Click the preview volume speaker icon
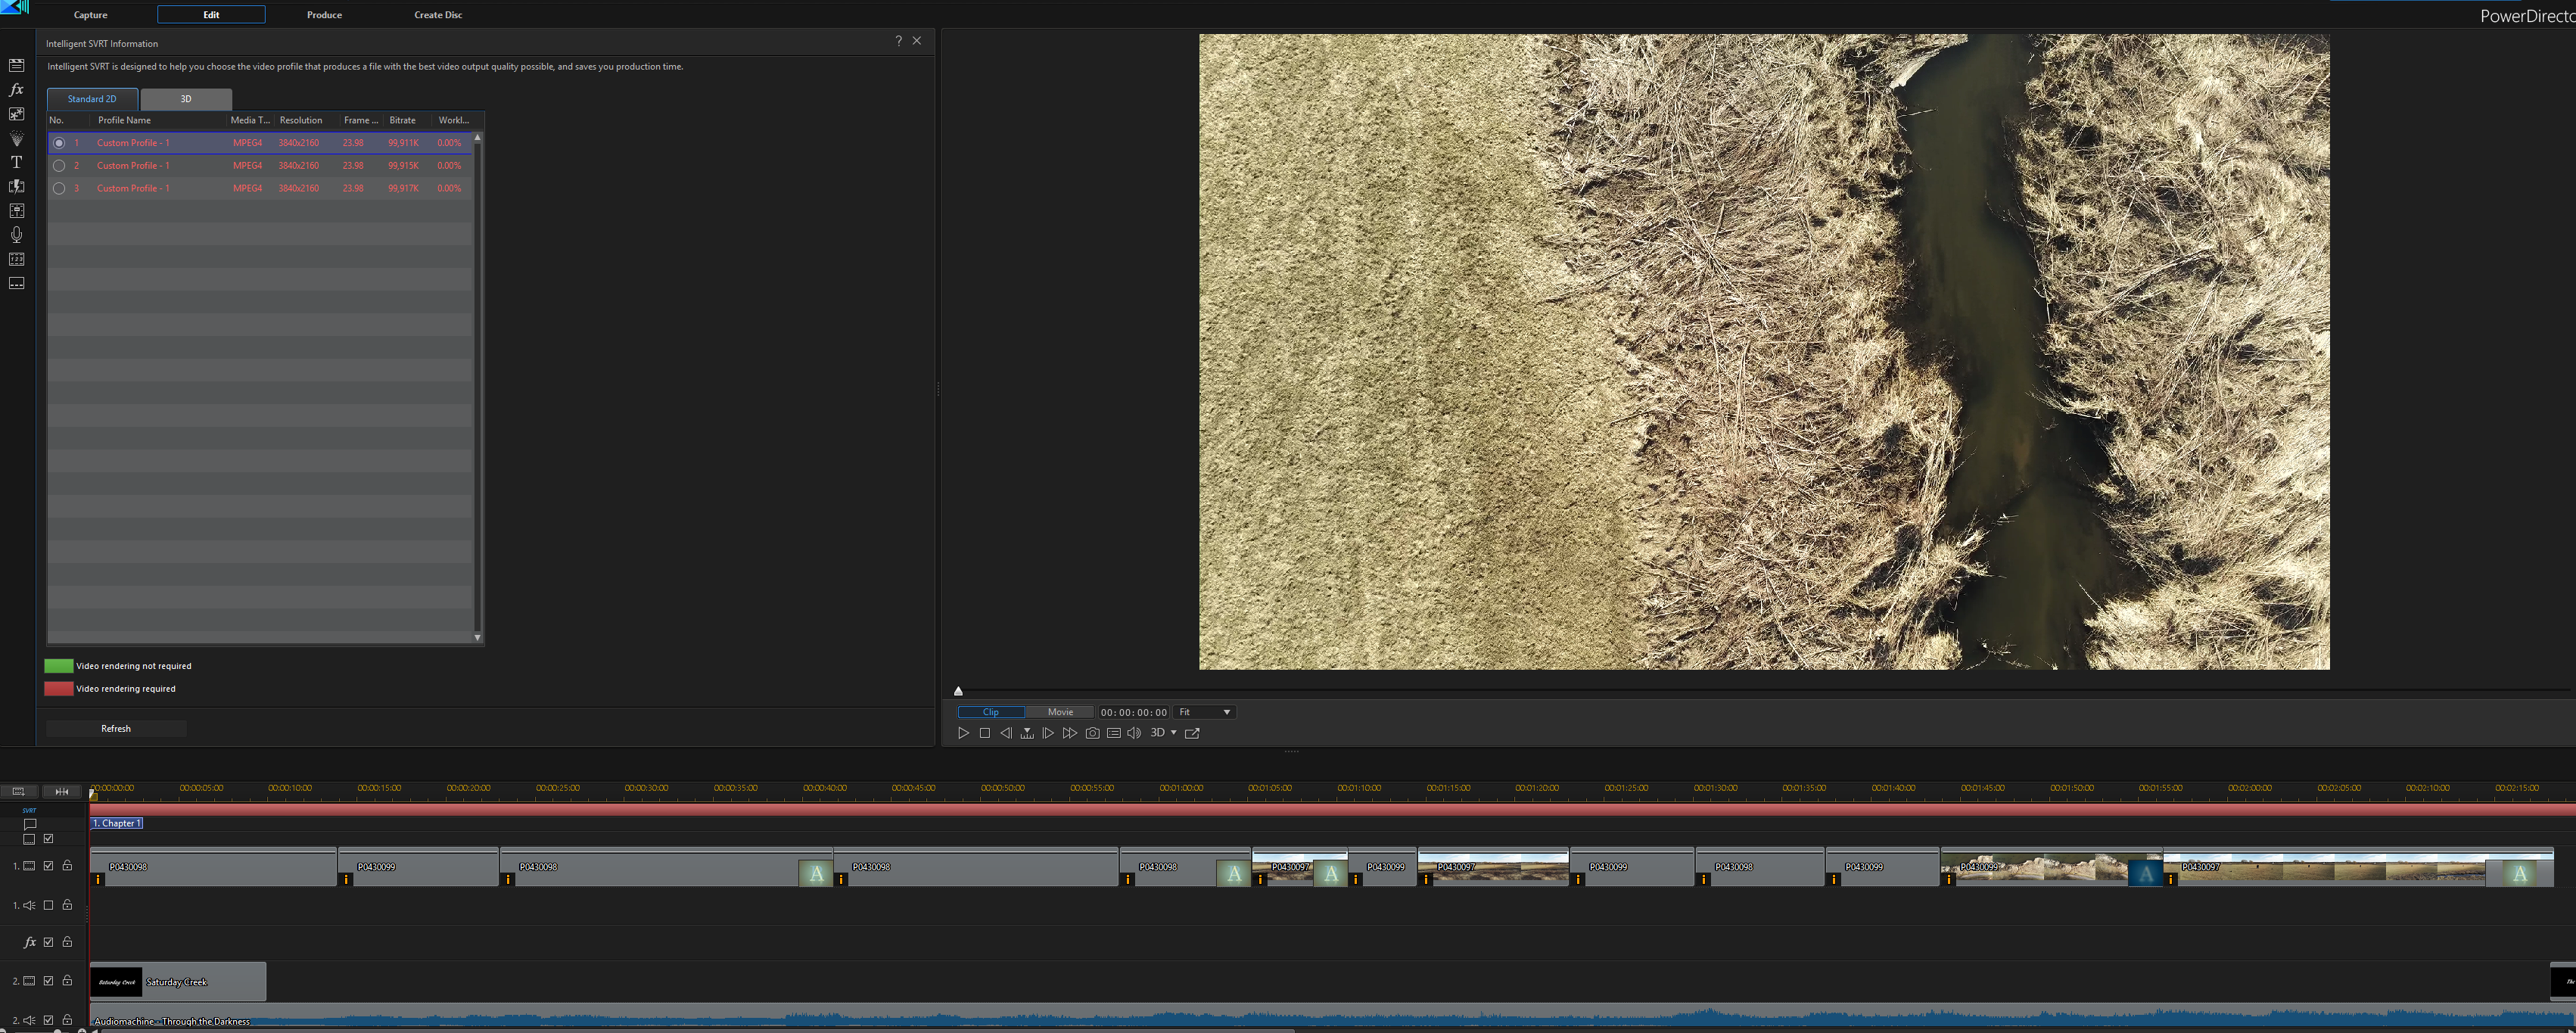2576x1033 pixels. point(1134,733)
